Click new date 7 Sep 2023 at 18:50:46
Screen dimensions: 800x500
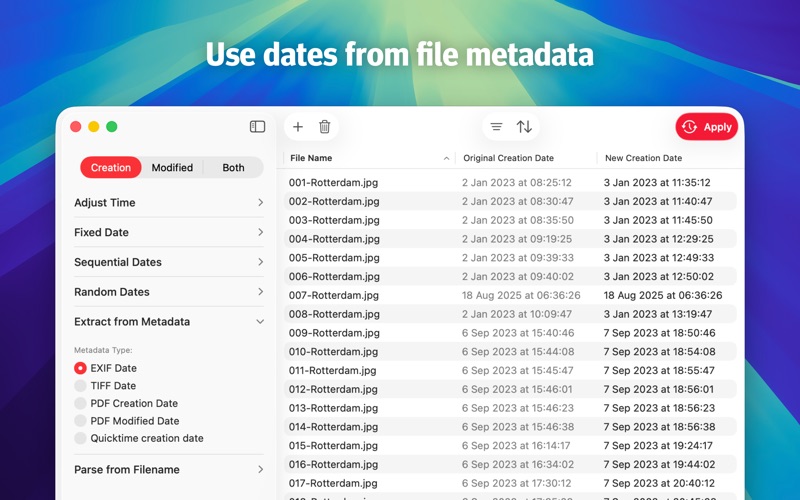[659, 333]
